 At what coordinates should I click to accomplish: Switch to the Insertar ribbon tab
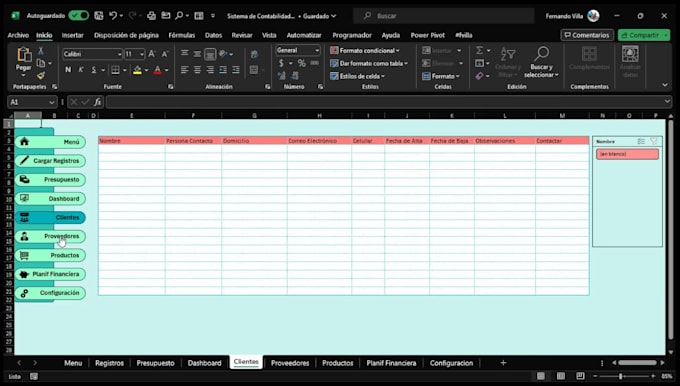(72, 35)
